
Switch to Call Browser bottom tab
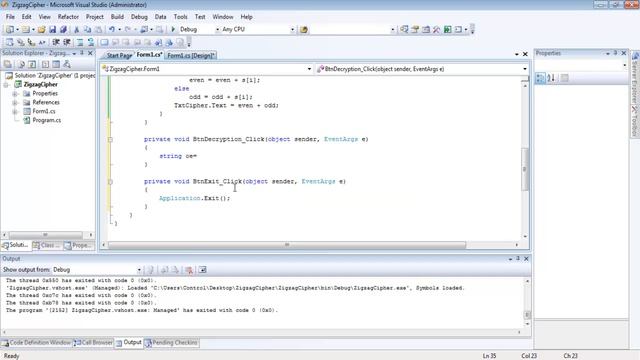tap(93, 343)
